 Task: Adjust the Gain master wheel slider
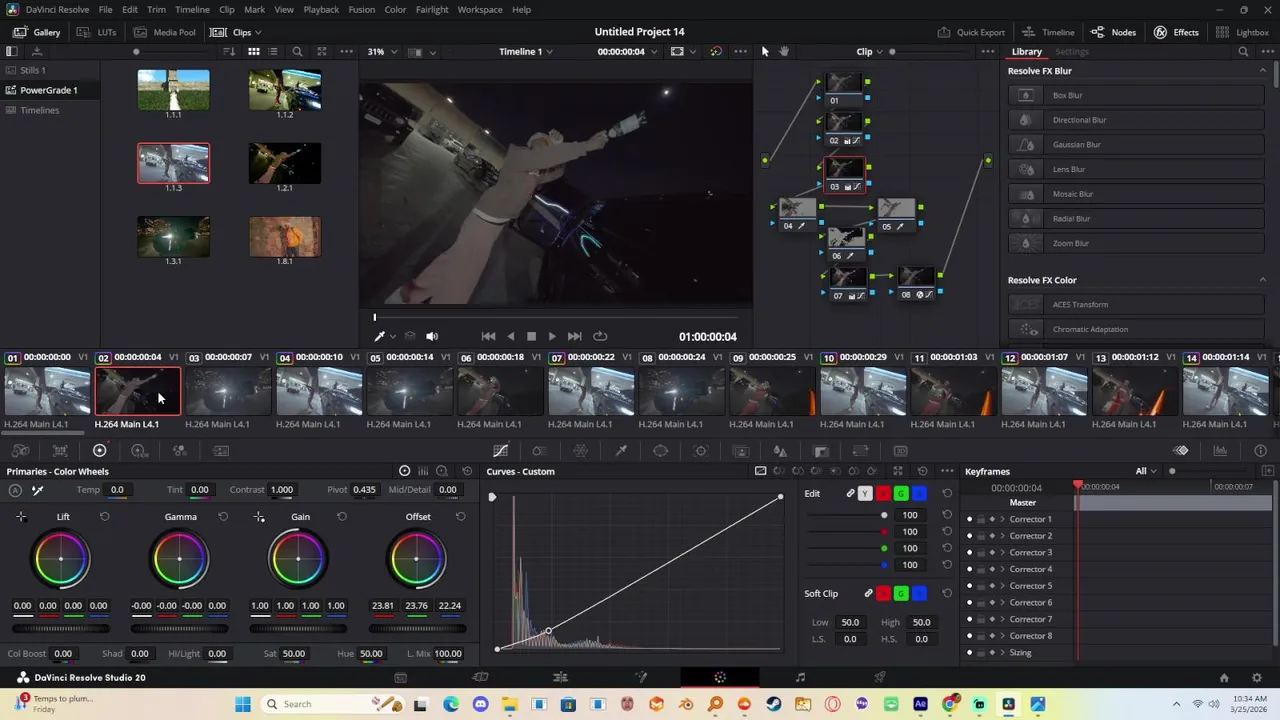coord(298,629)
